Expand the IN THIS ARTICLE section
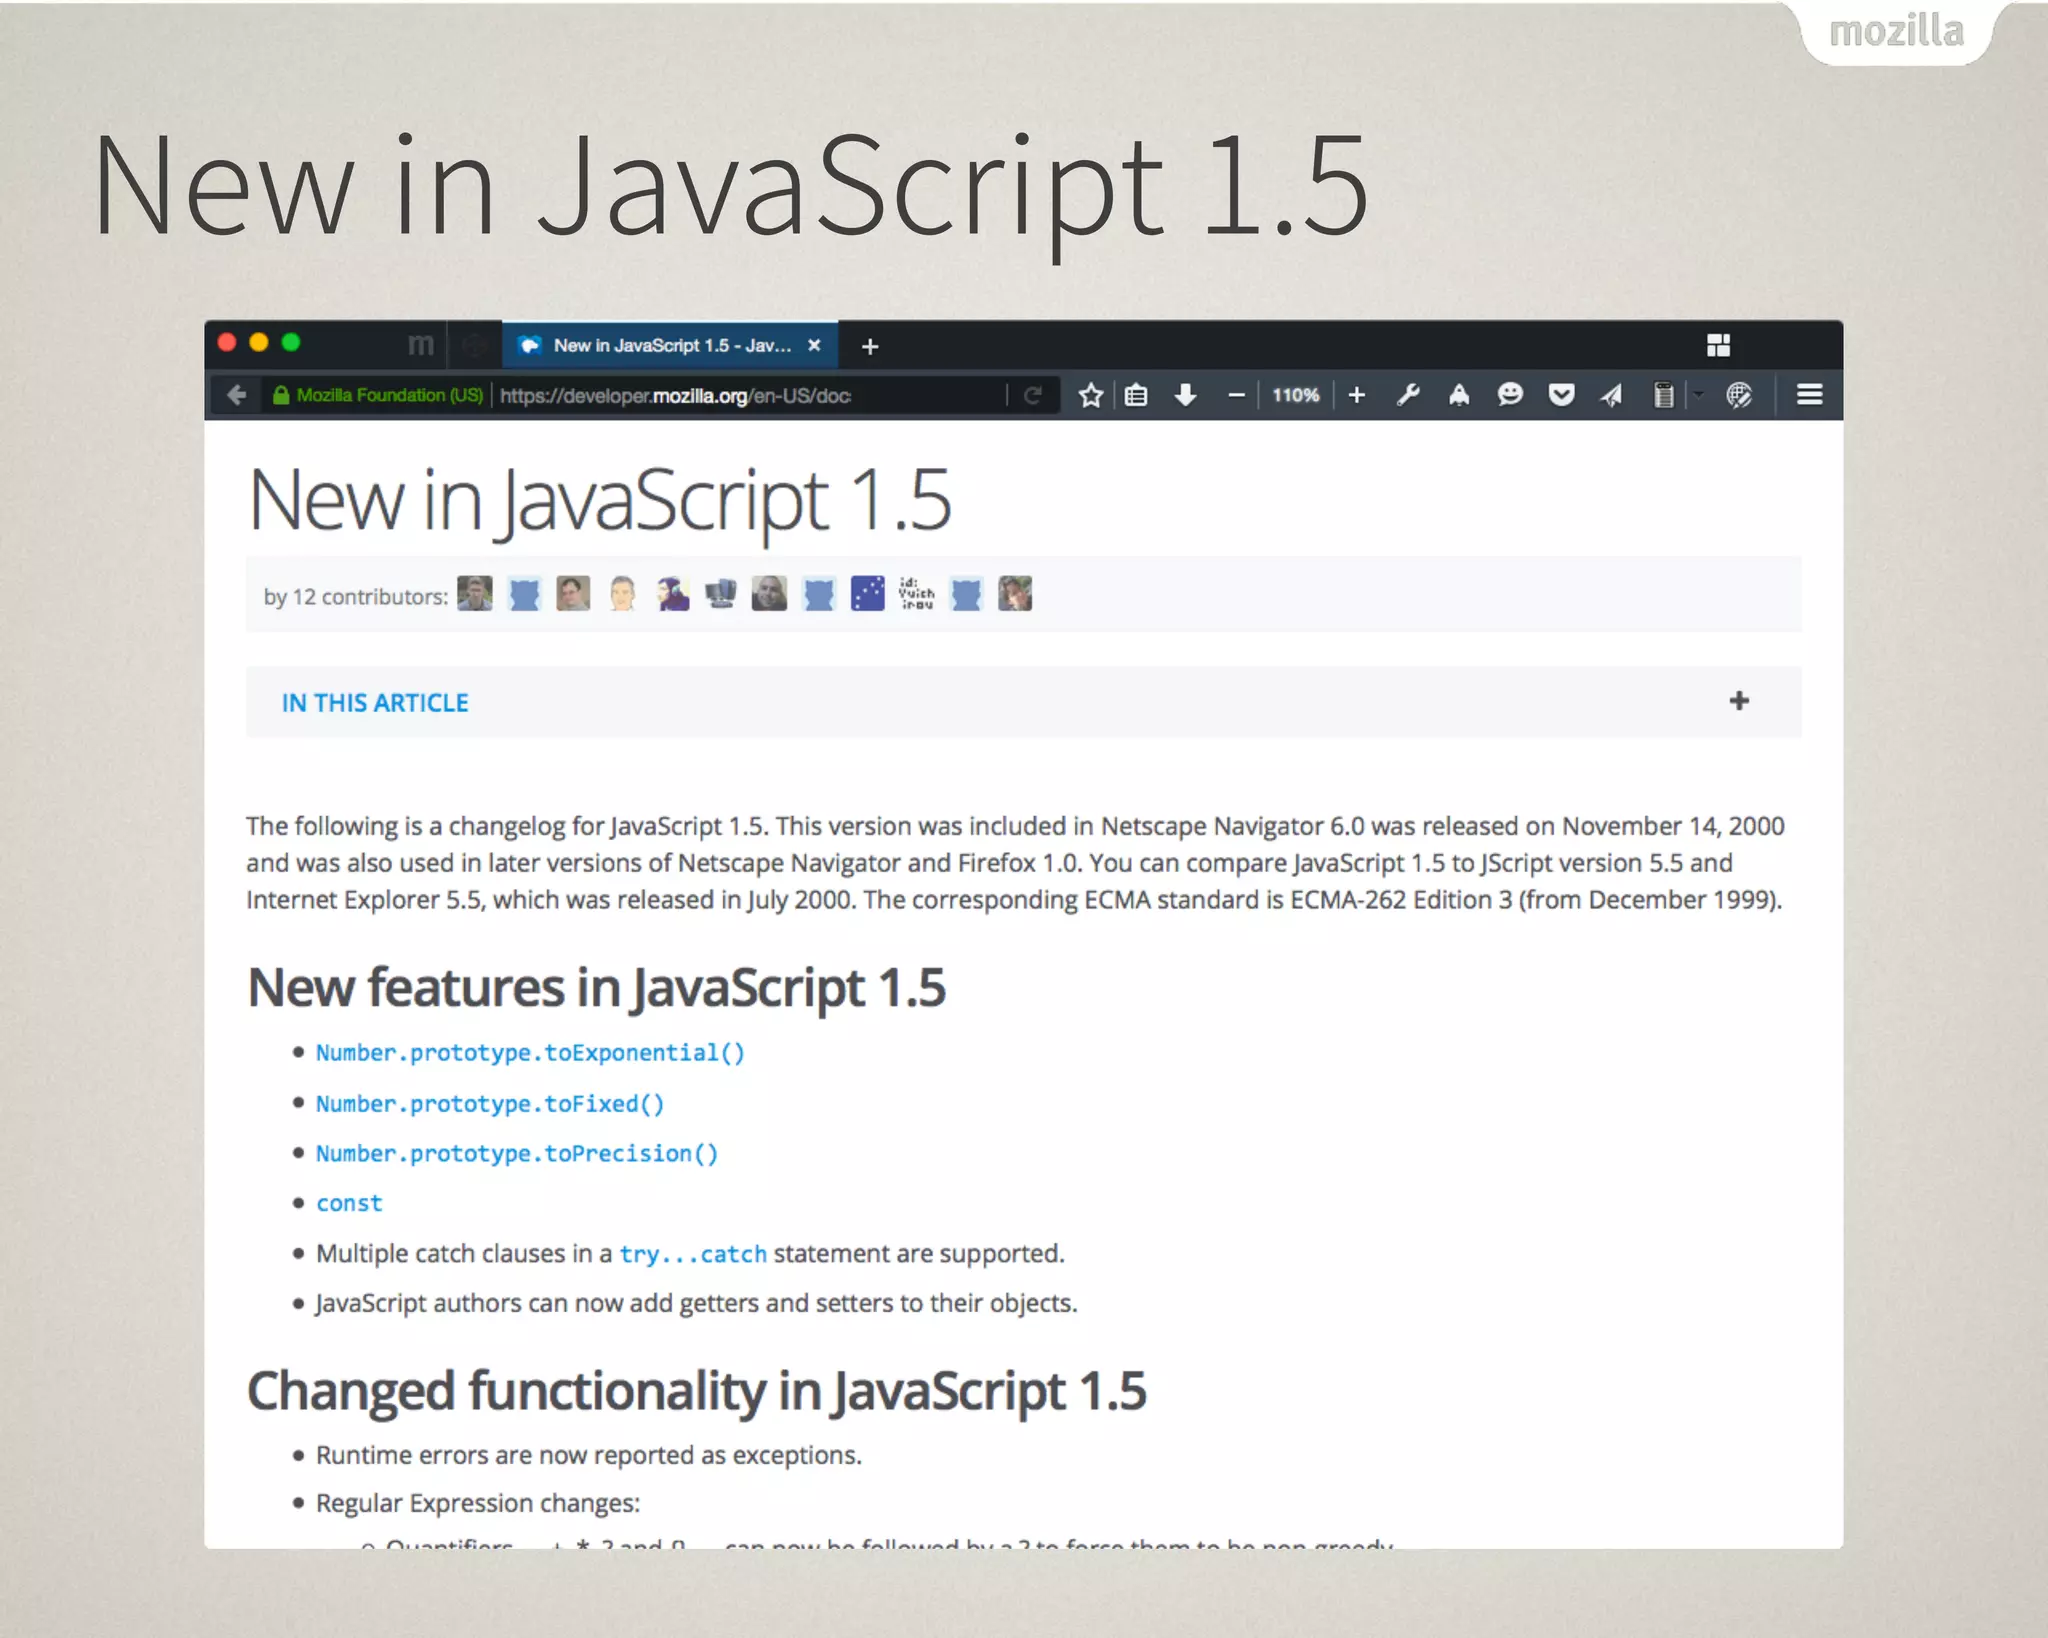The image size is (2048, 1638). [x=1739, y=701]
